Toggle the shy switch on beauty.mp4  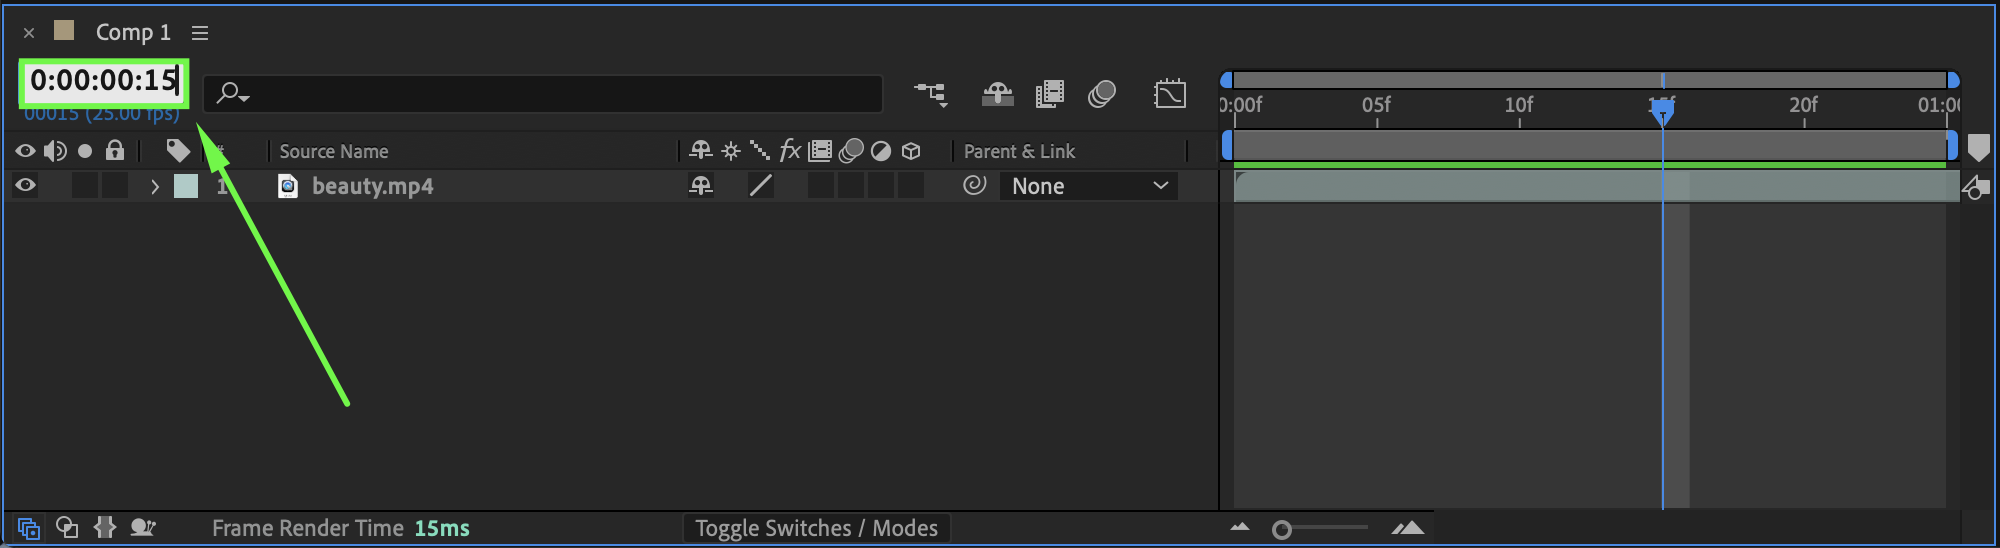pos(701,185)
